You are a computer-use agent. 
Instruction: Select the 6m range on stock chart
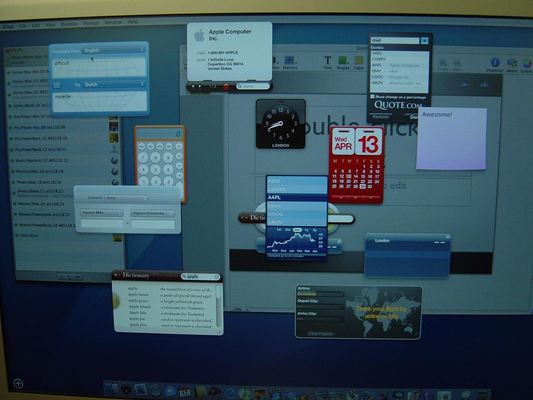click(x=297, y=230)
